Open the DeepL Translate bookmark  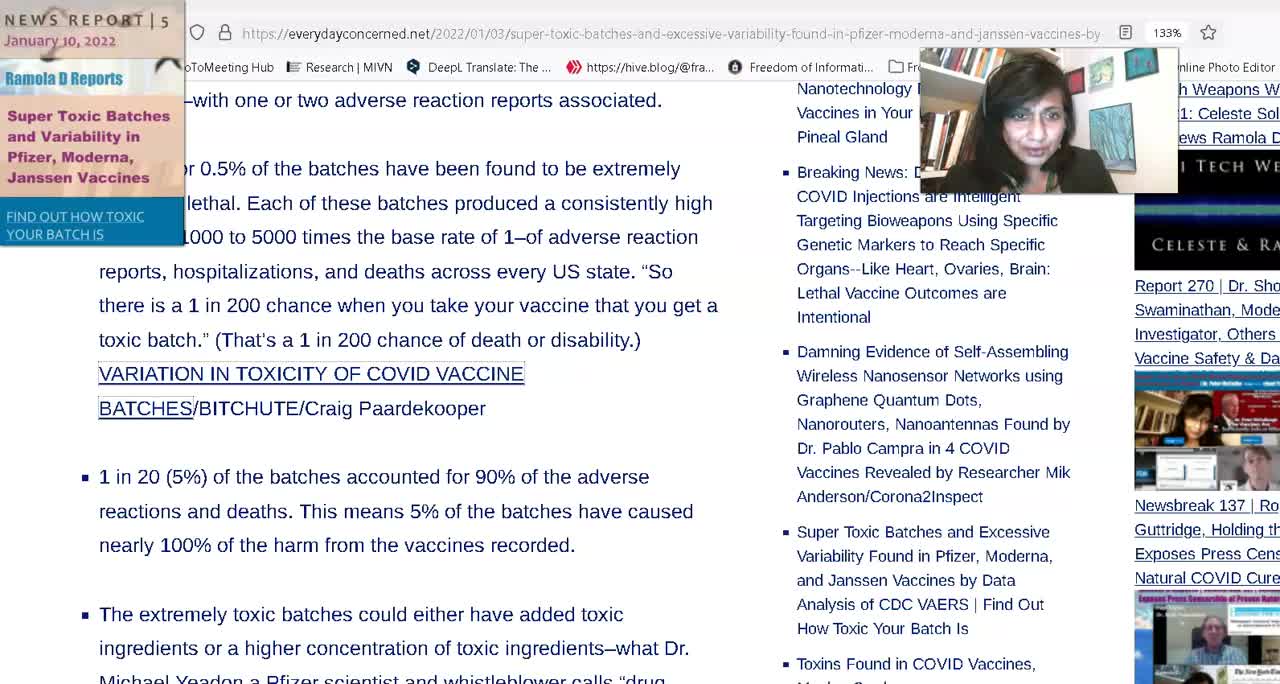479,67
